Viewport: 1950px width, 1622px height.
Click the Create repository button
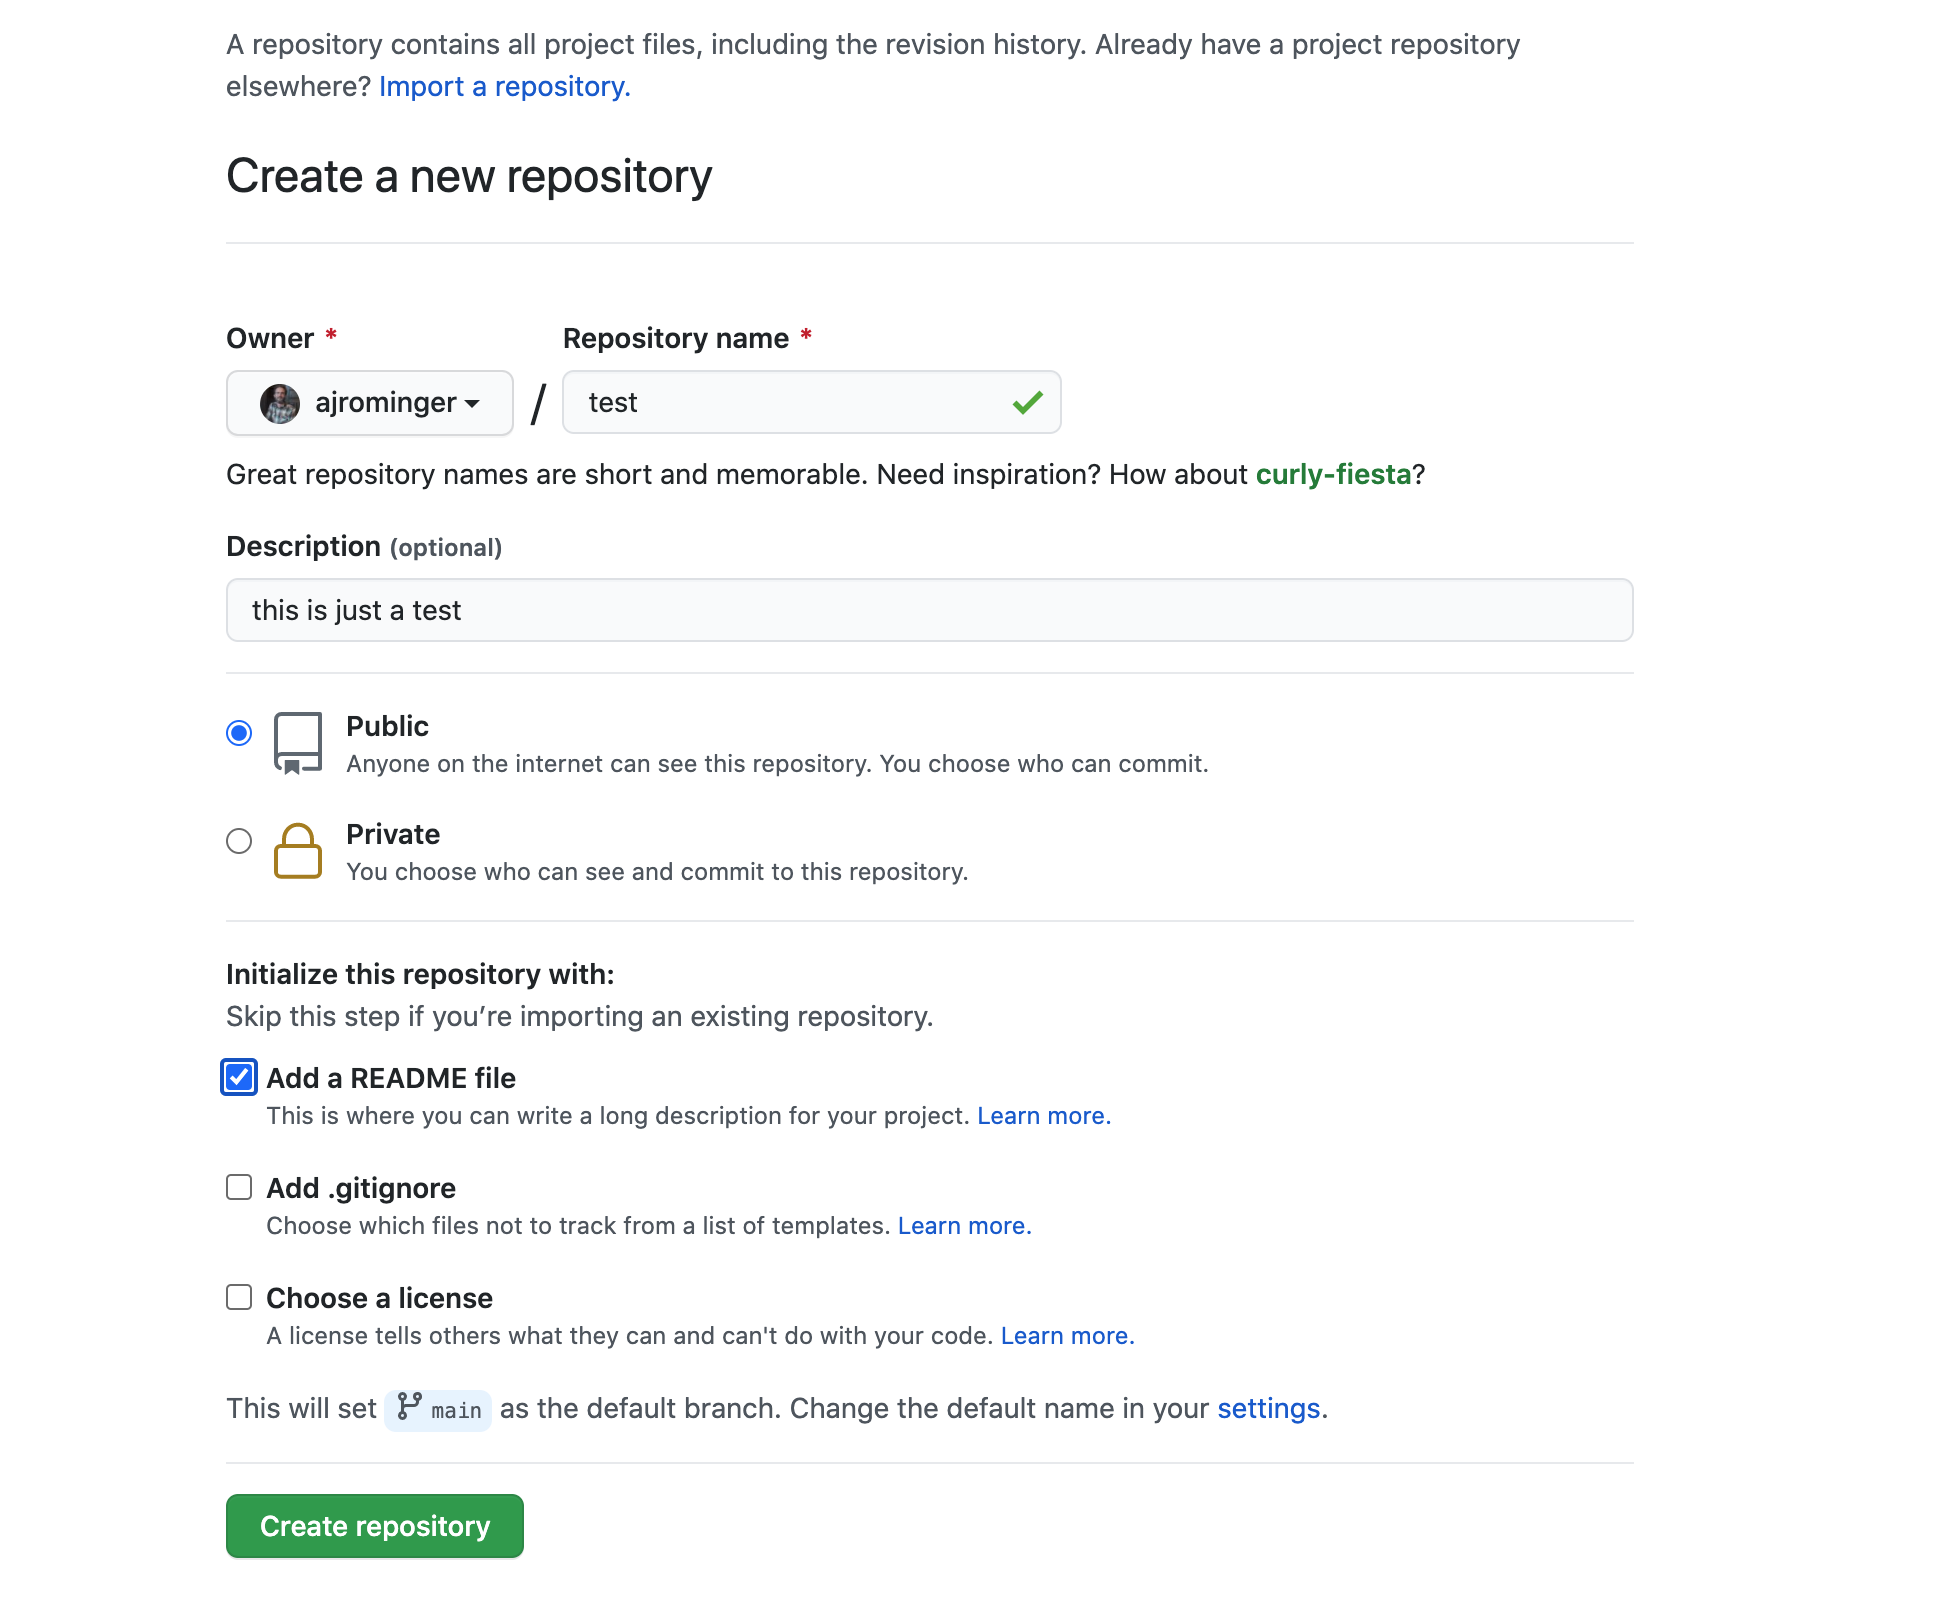pos(374,1526)
